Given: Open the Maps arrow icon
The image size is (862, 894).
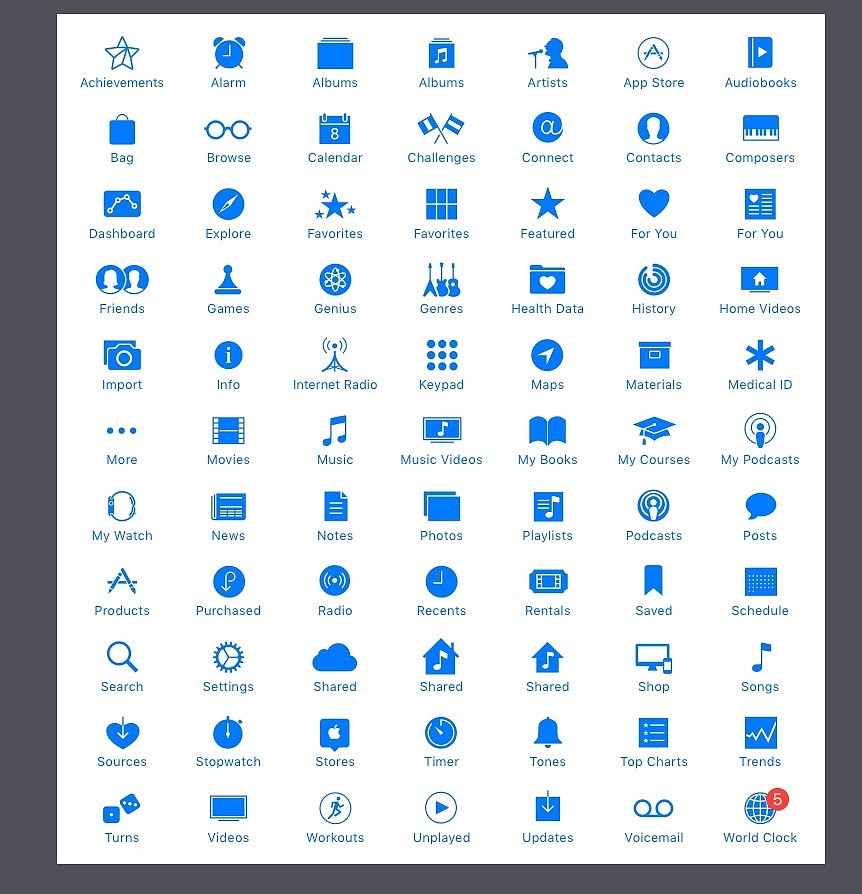Looking at the screenshot, I should point(547,355).
